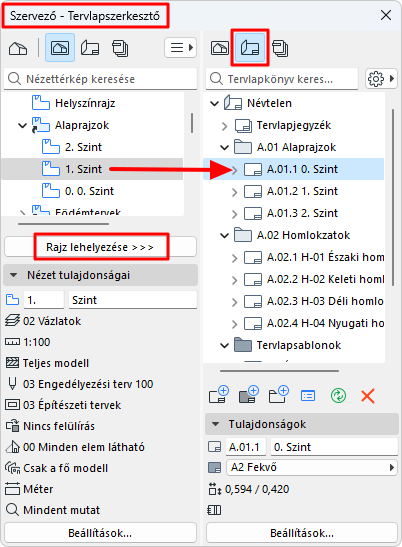
Task: Collapse the A.01 Alaprajzok folder
Action: click(224, 148)
